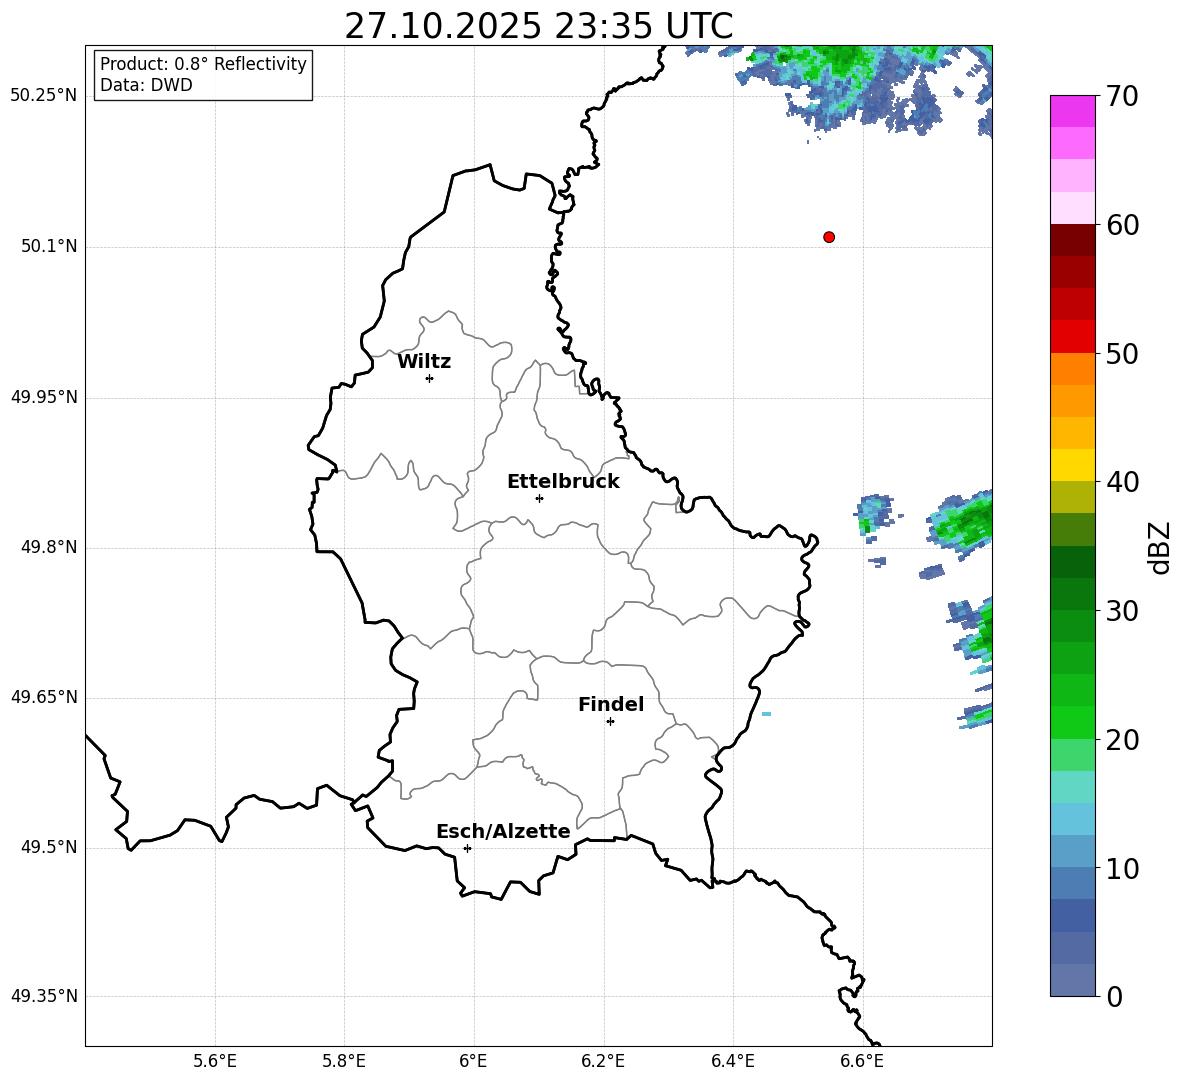
Task: Click the 50 colorbar tick label
Action: click(1122, 354)
